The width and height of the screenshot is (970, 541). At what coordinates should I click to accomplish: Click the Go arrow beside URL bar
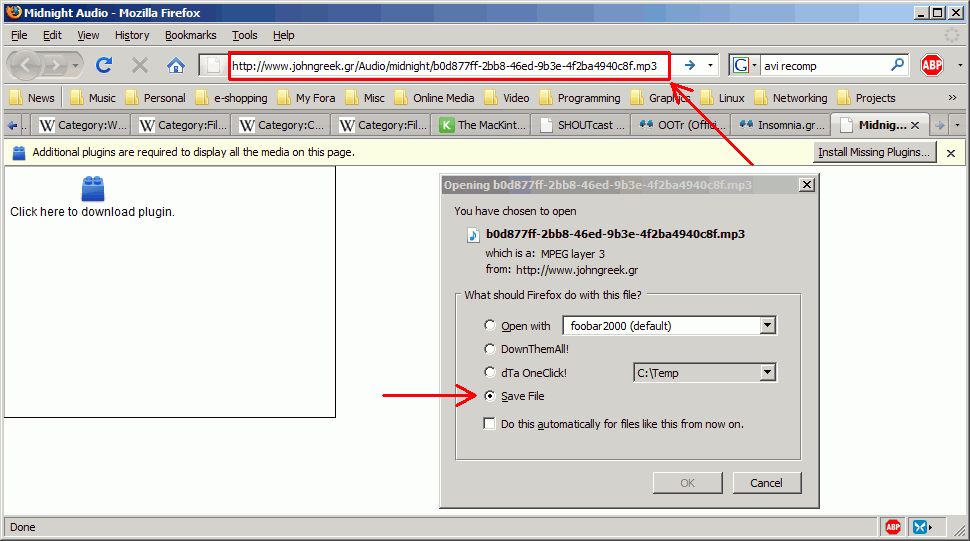point(689,65)
